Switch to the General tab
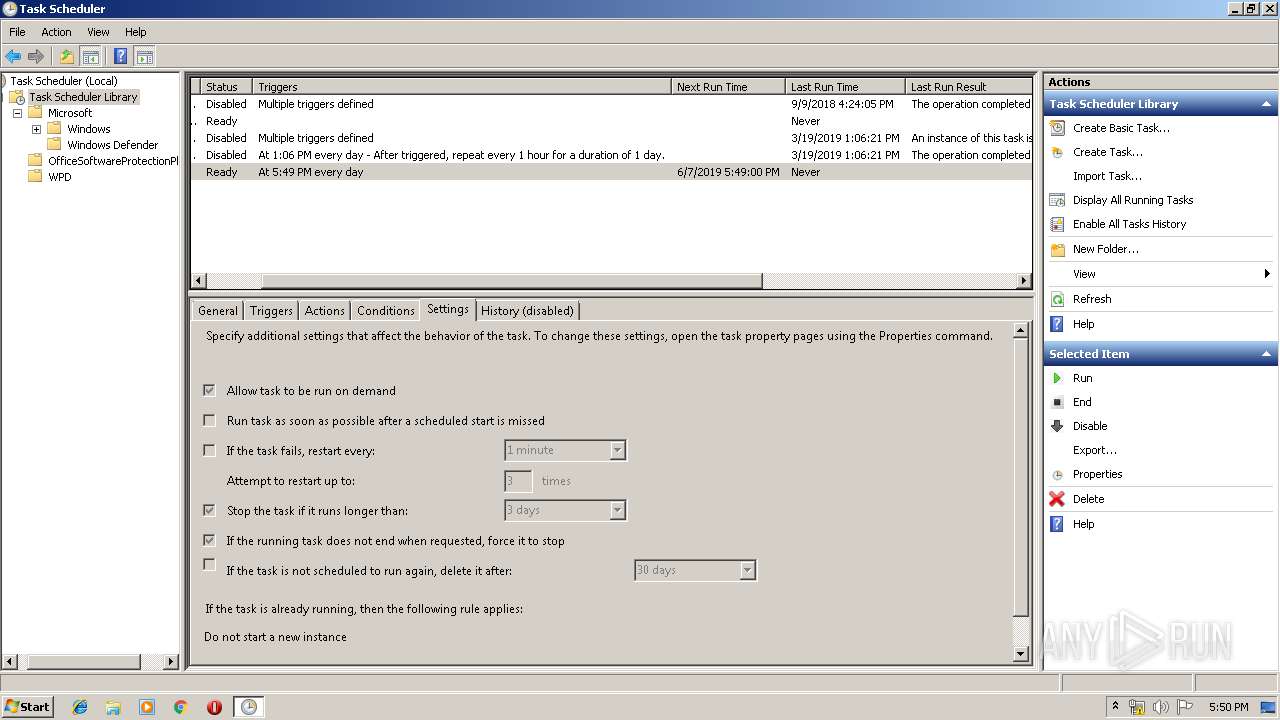 pyautogui.click(x=218, y=311)
